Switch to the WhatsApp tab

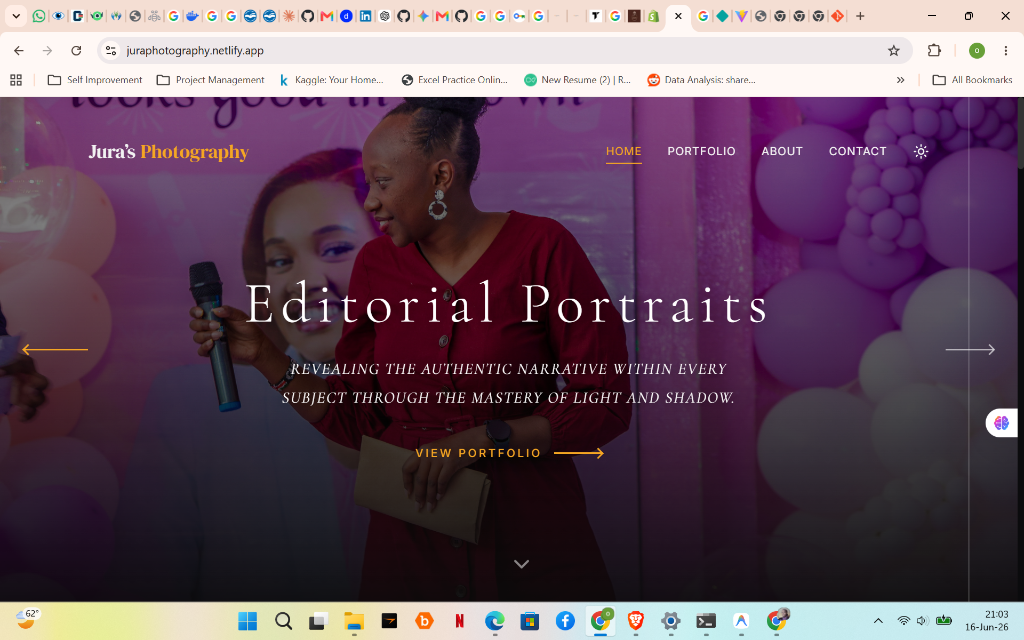pyautogui.click(x=39, y=16)
